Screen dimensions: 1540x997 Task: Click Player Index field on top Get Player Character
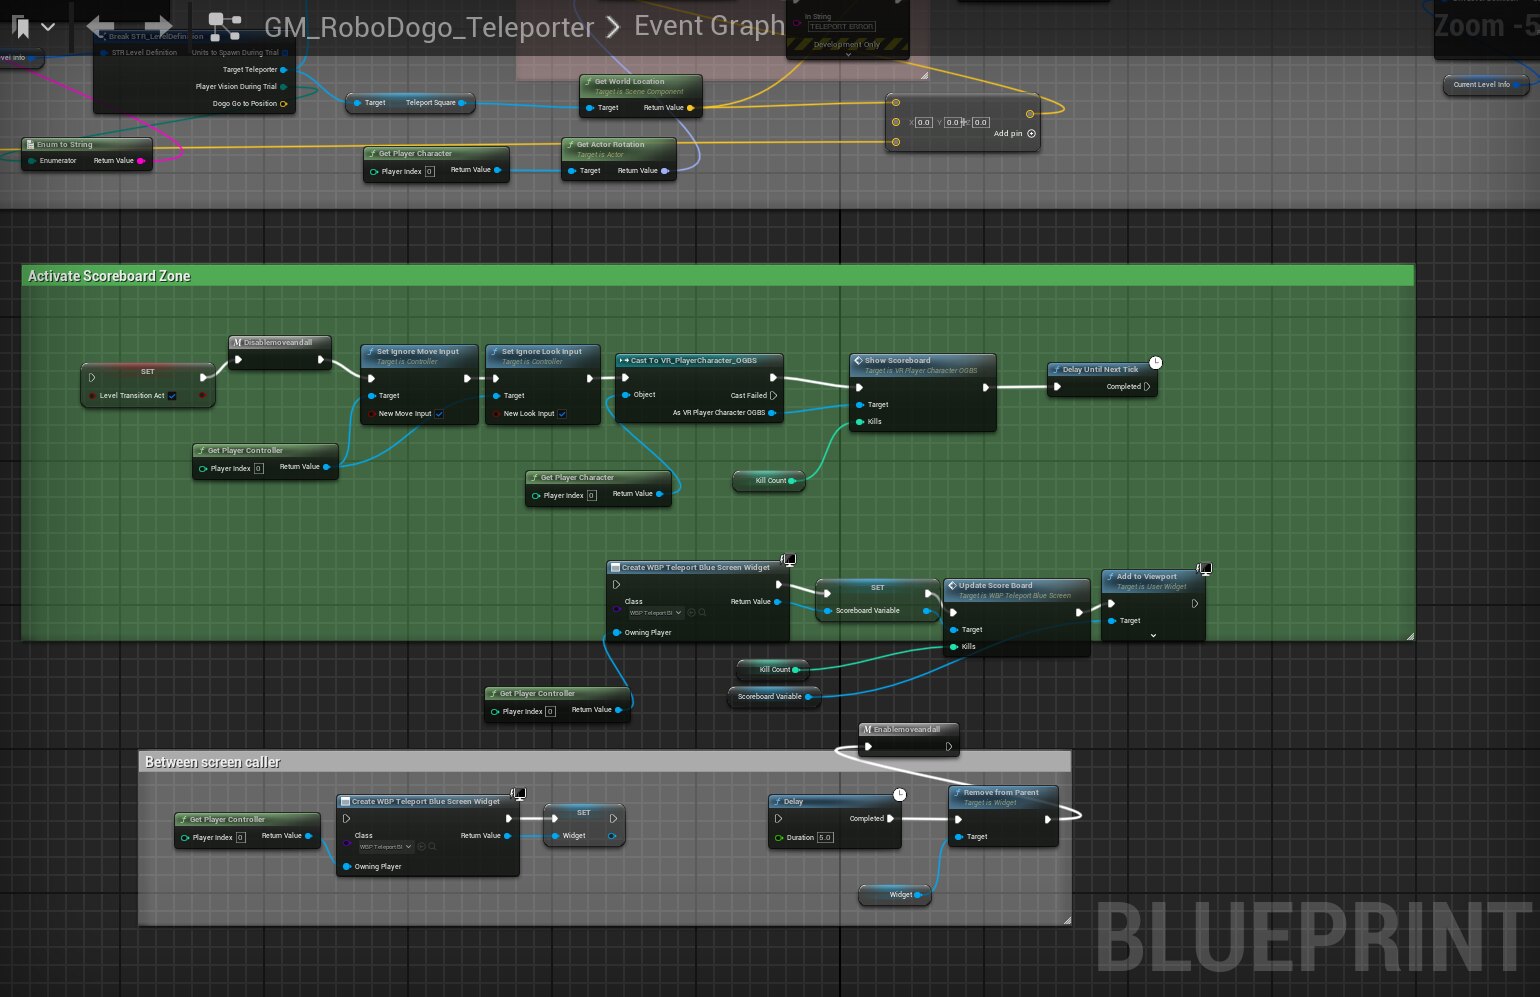(x=430, y=172)
